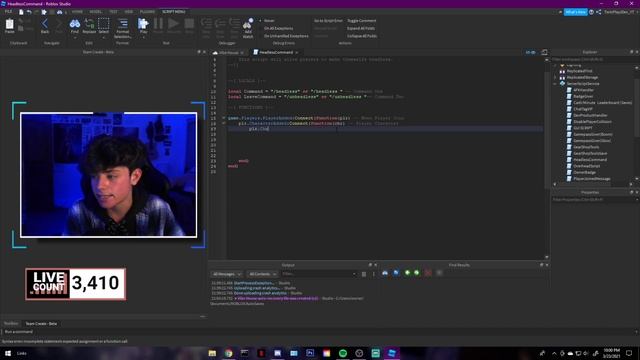Switch to the HeadlessCommand script tab
This screenshot has width=640, height=360.
[276, 52]
